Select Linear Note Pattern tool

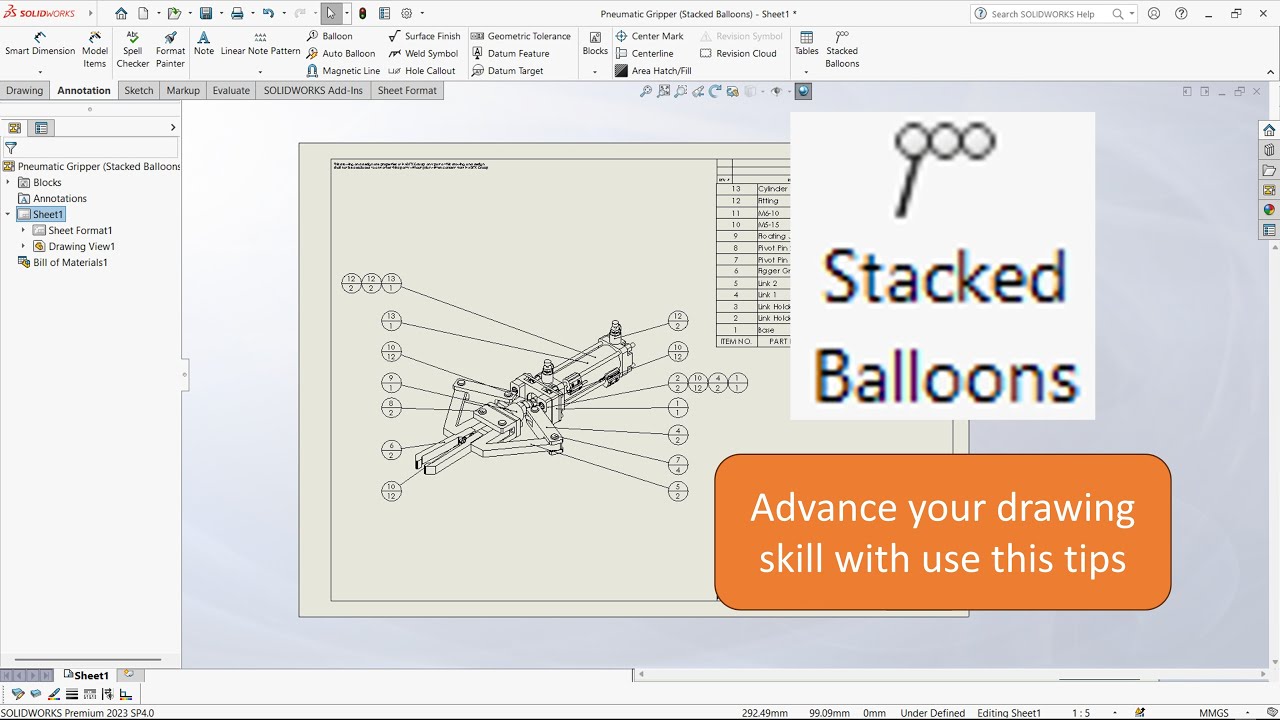(x=260, y=44)
